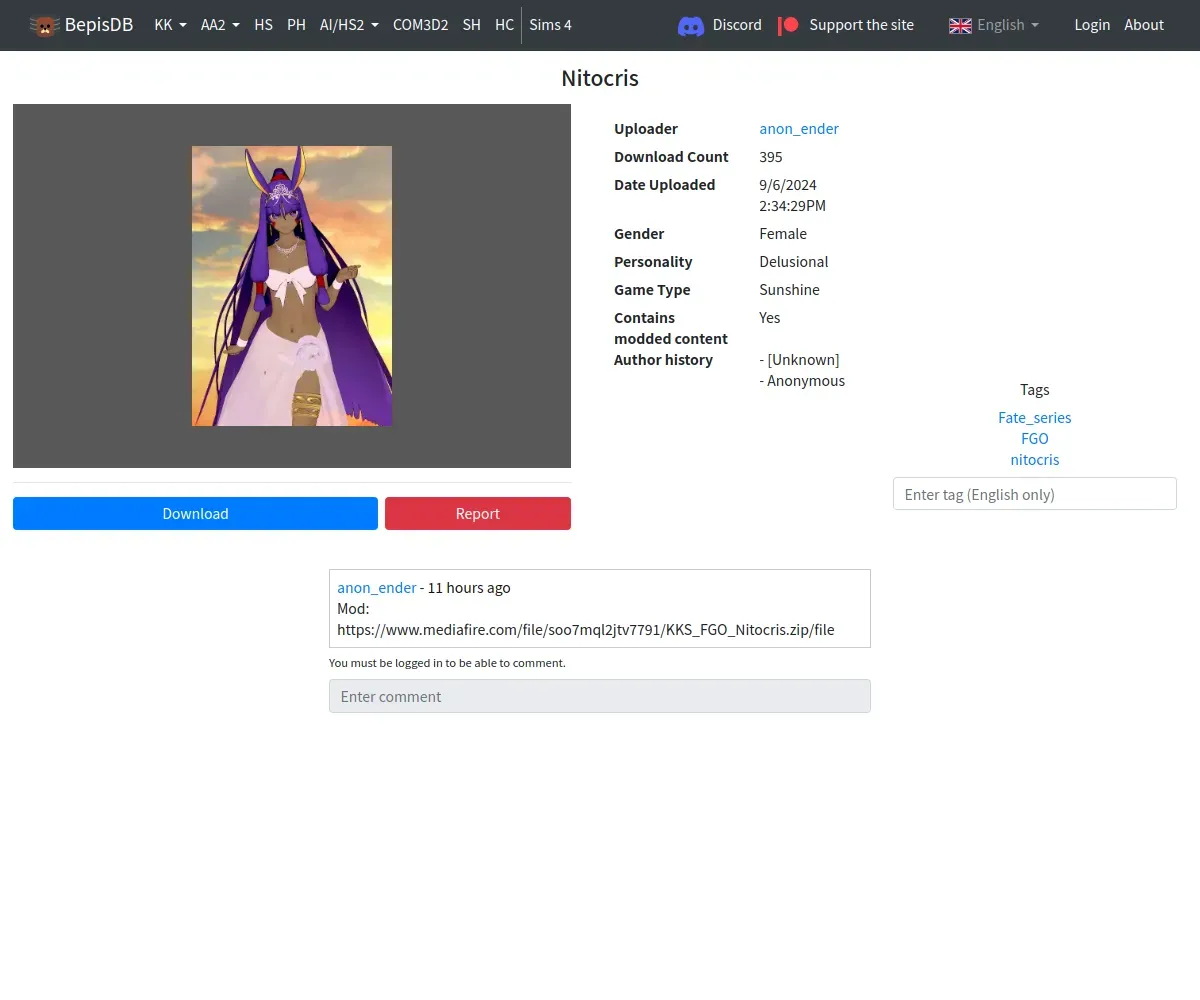Open the AI/HS2 dropdown menu
Screen dimensions: 1200x1000
[349, 25]
